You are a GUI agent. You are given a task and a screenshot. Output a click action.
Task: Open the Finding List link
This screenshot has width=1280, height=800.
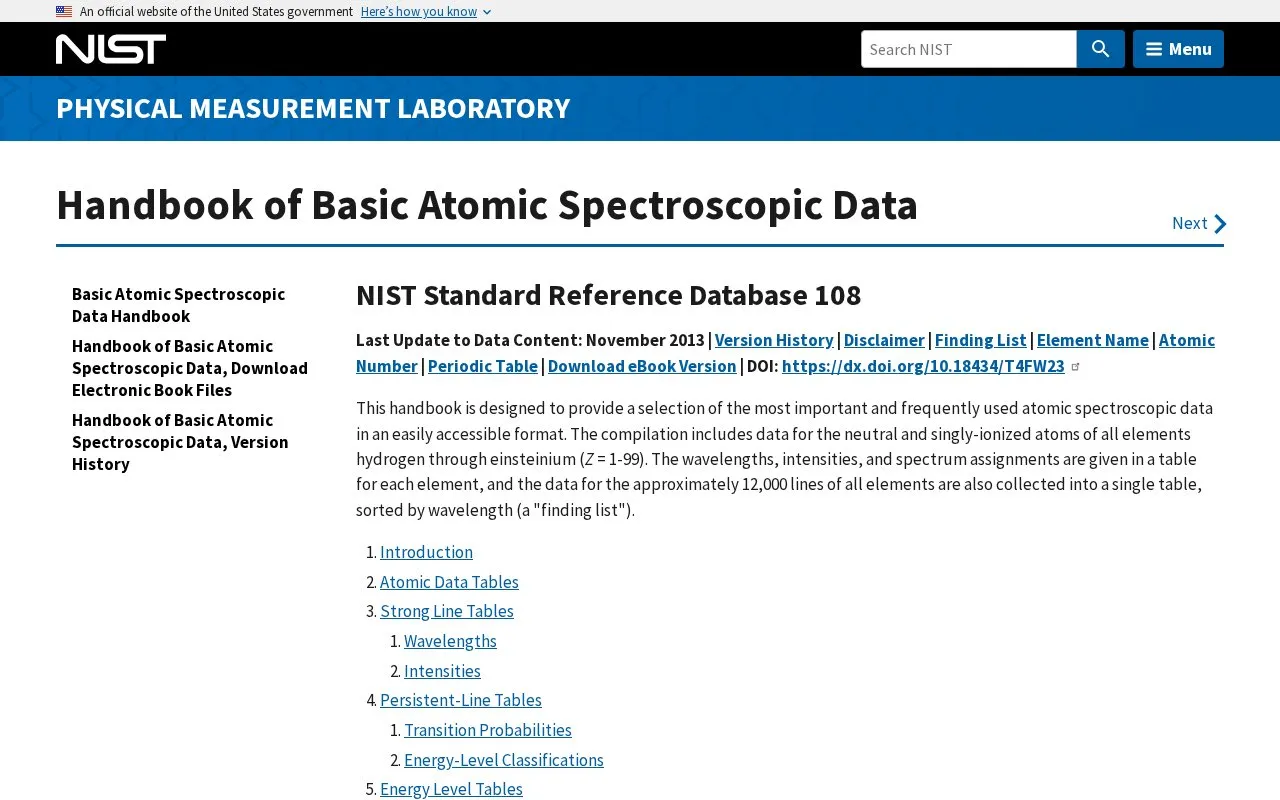pyautogui.click(x=981, y=340)
